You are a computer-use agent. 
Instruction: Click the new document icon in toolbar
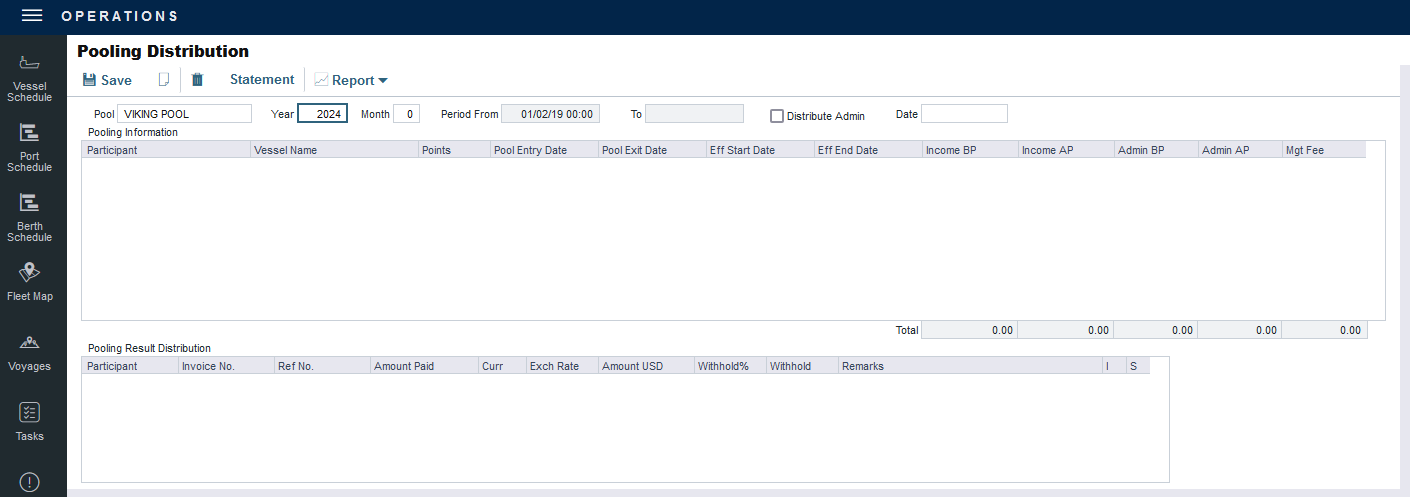(x=165, y=80)
